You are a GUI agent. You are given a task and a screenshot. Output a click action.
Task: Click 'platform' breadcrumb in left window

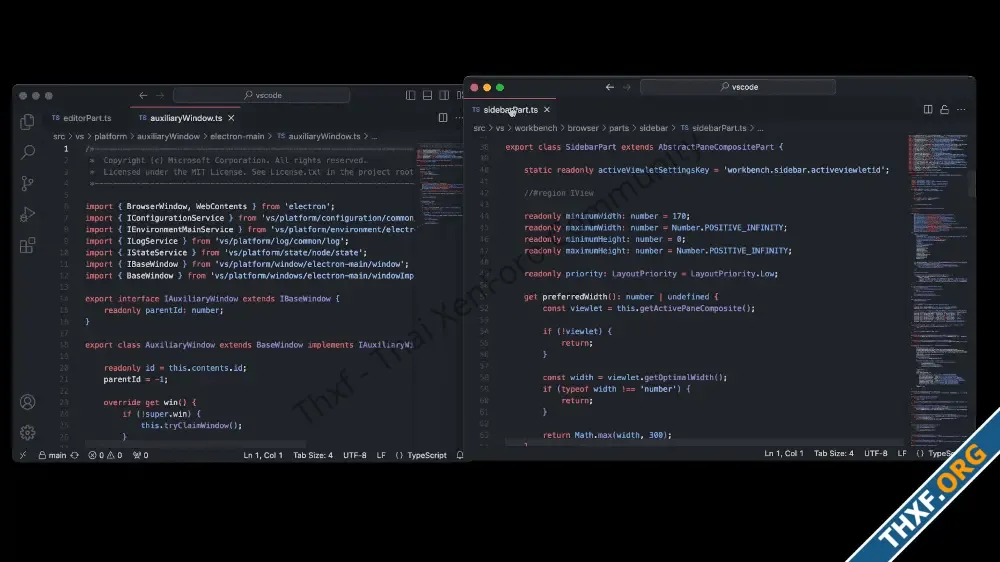(110, 136)
